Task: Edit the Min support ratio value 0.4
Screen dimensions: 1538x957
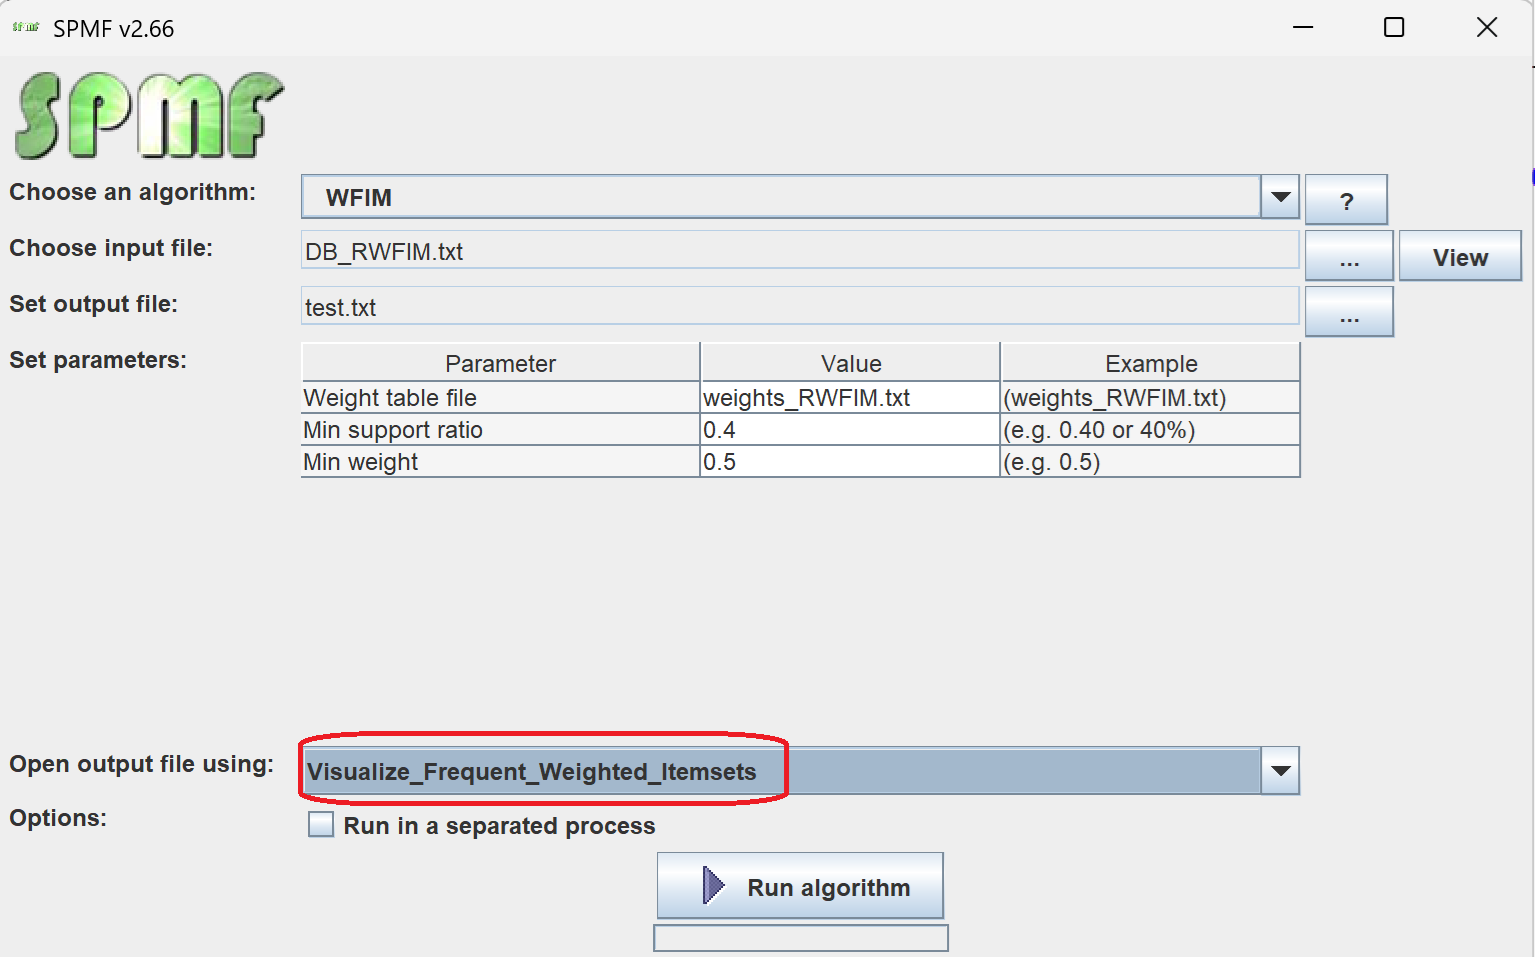Action: pyautogui.click(x=850, y=430)
